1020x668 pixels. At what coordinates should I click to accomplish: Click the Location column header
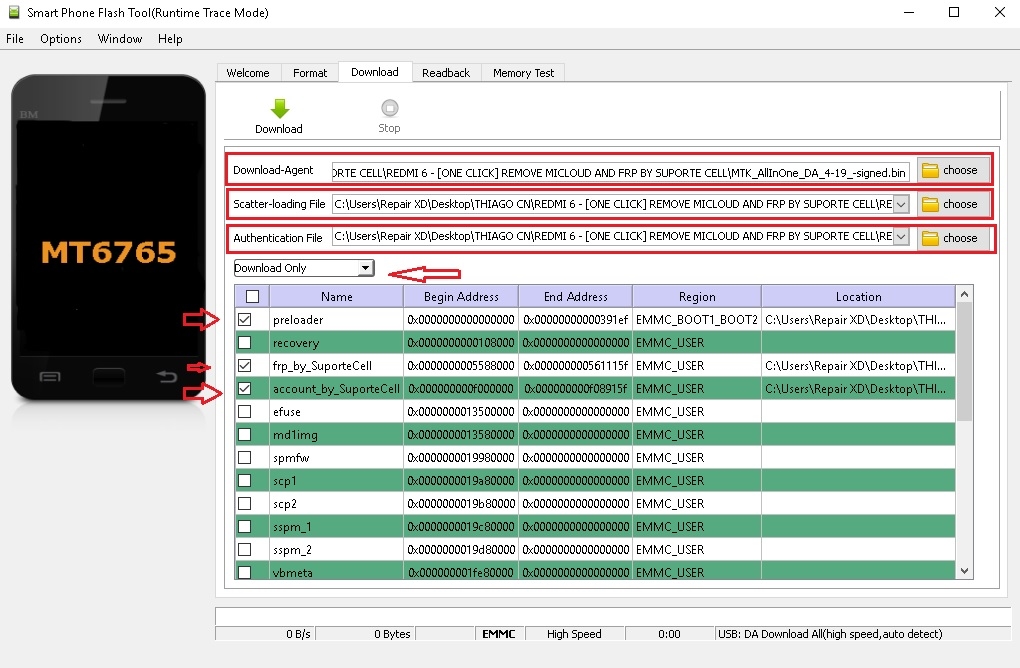pos(859,297)
